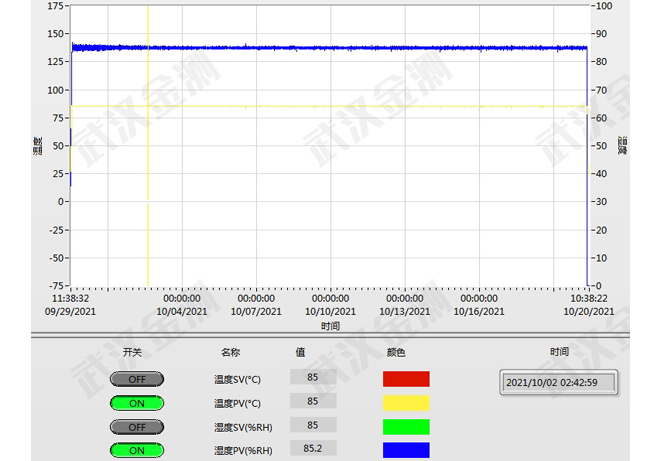660x461 pixels.
Task: Click the 85.2 humidity value field
Action: (313, 449)
